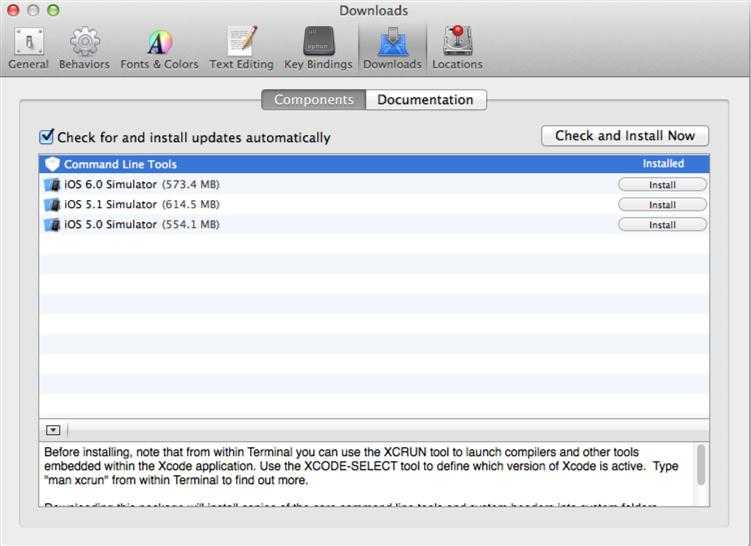
Task: Click the iOS 6.0 Simulator icon
Action: (x=52, y=185)
